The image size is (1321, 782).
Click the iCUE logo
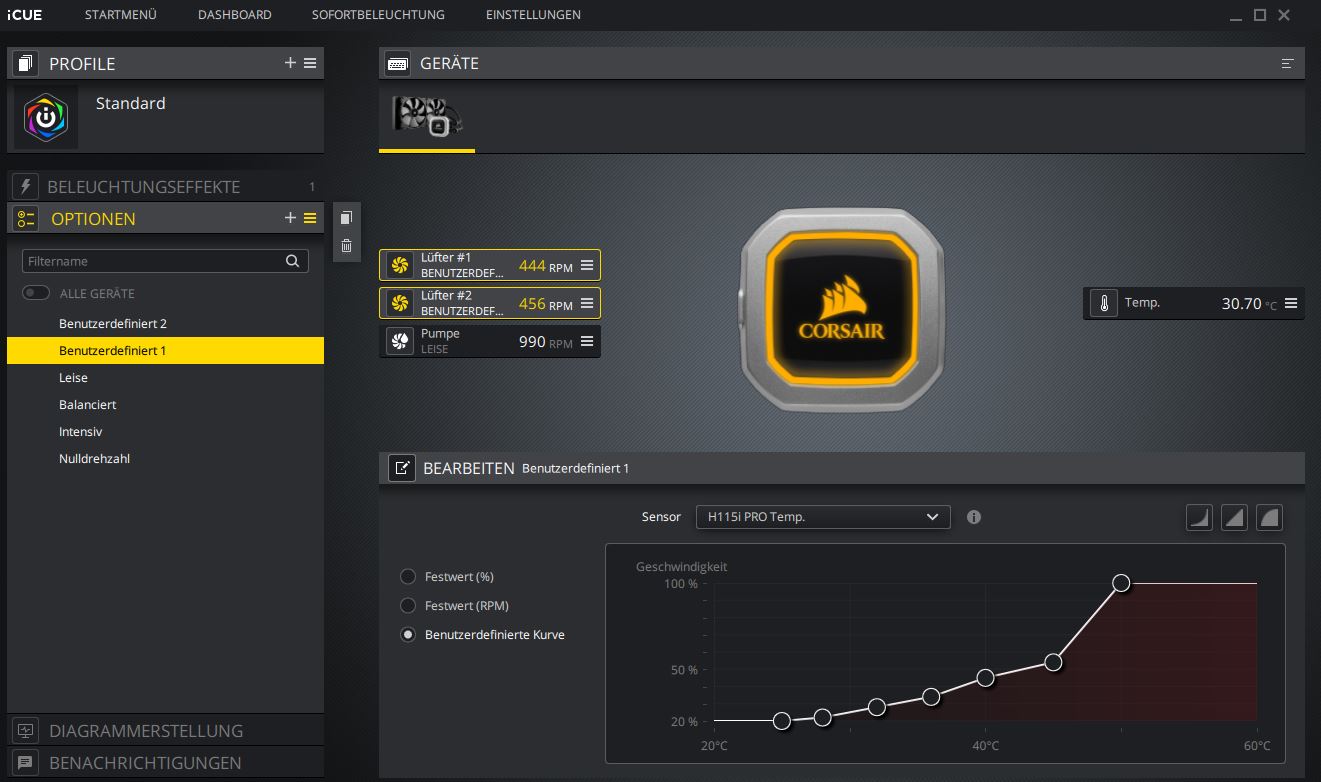coord(24,15)
